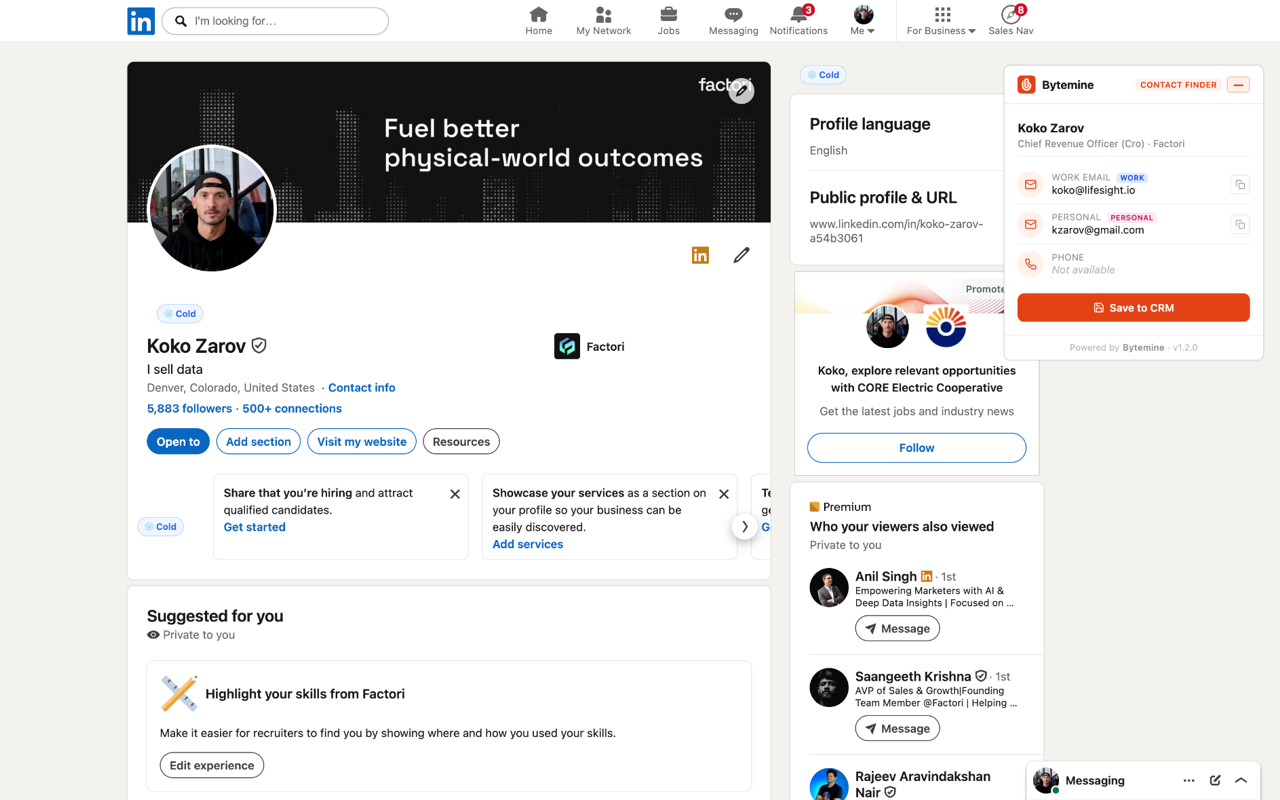1280x800 pixels.
Task: Edit the banner image pencil icon
Action: (741, 91)
